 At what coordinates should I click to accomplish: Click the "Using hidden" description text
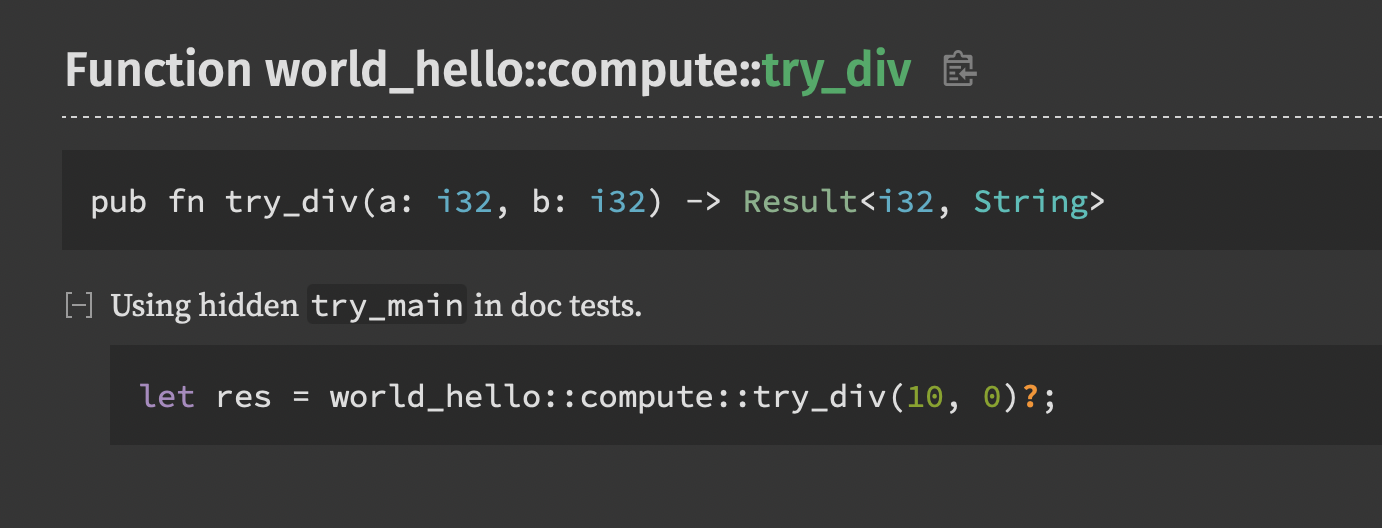[x=204, y=305]
